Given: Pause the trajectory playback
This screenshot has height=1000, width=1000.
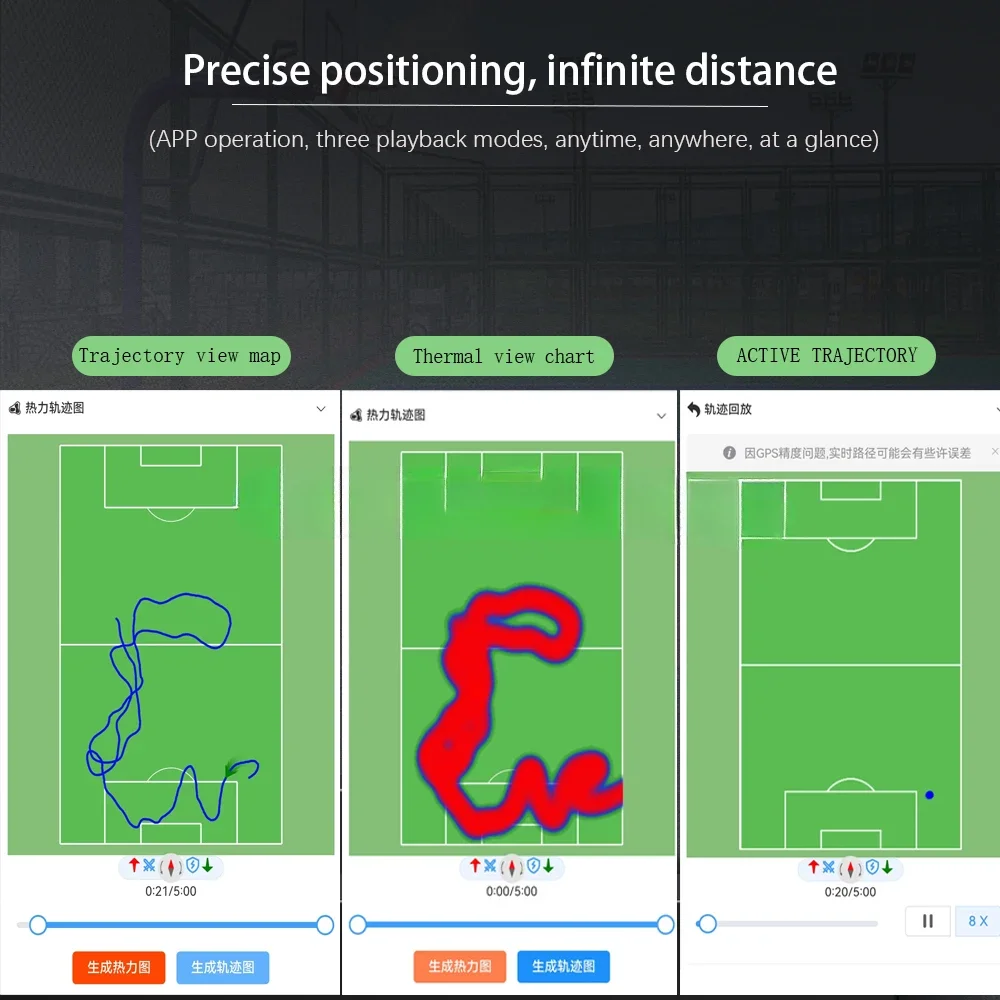Looking at the screenshot, I should click(928, 921).
